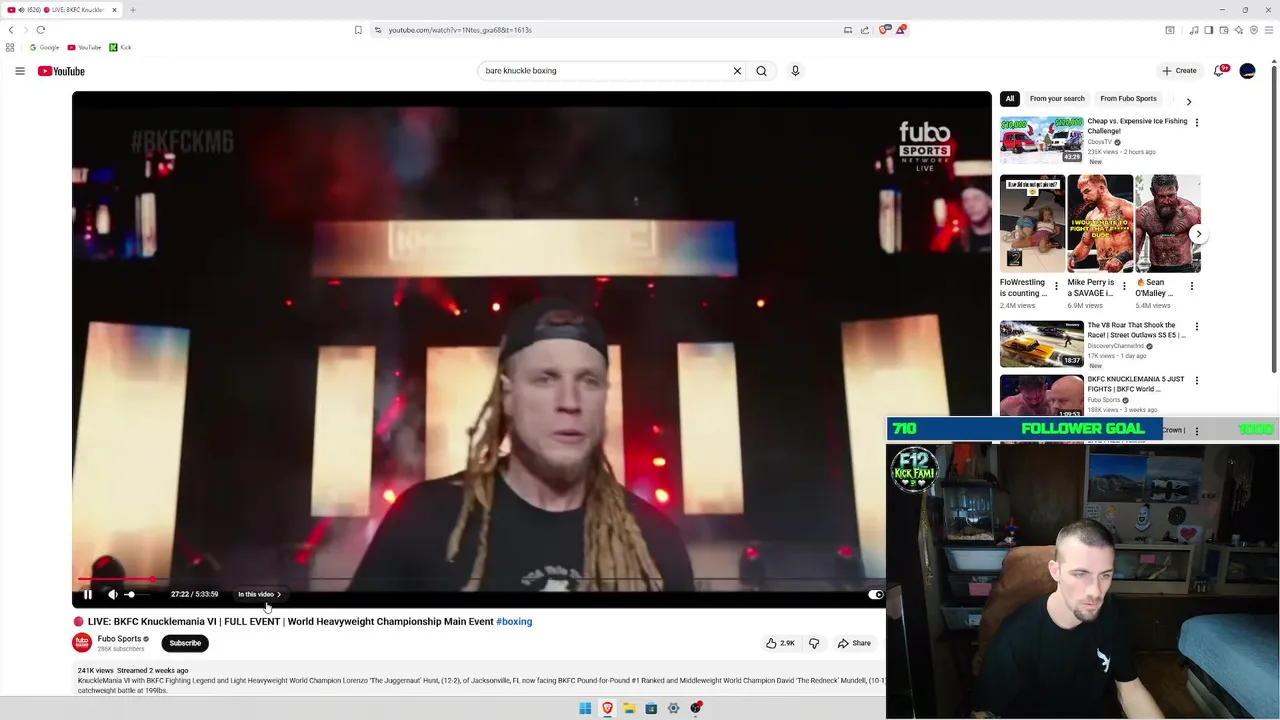The image size is (1280, 720).
Task: Open options for the KnuckleMania 5 video
Action: 1197,381
